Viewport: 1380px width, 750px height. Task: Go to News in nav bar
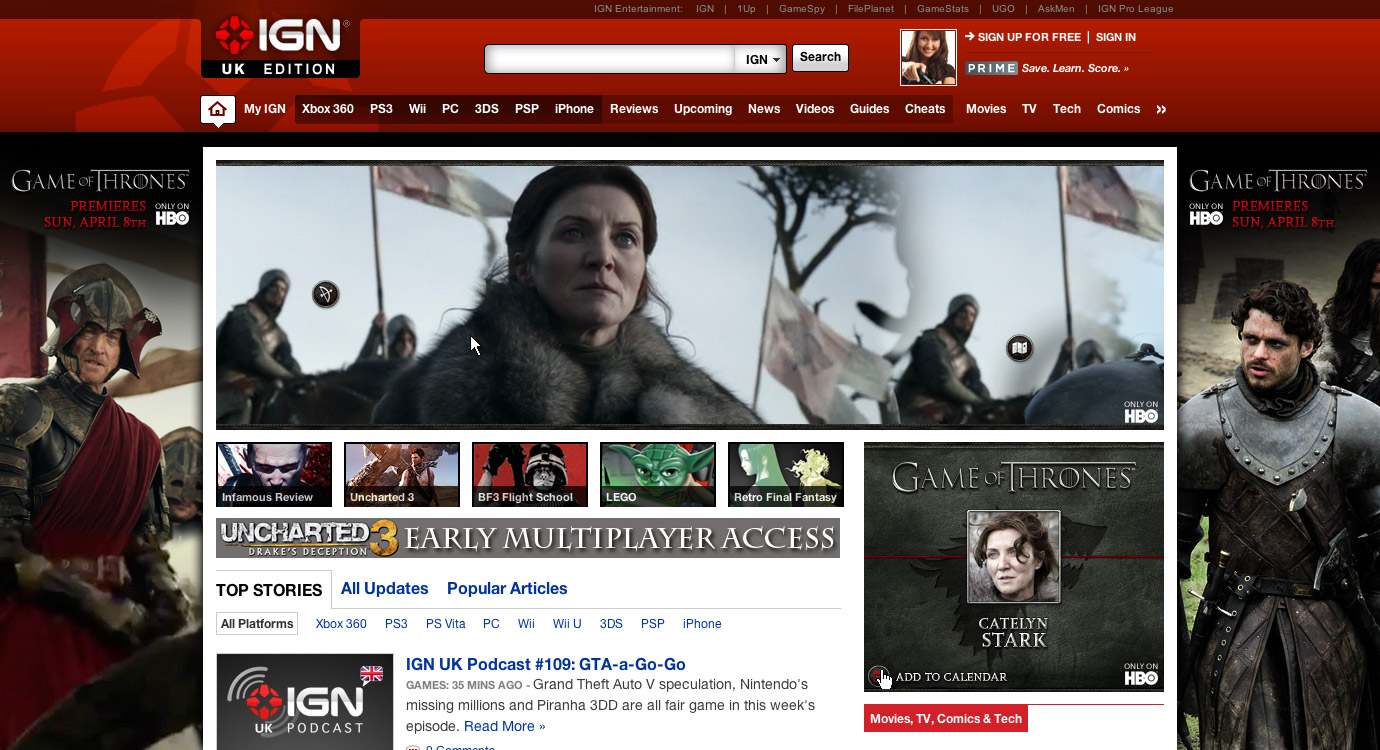(764, 109)
